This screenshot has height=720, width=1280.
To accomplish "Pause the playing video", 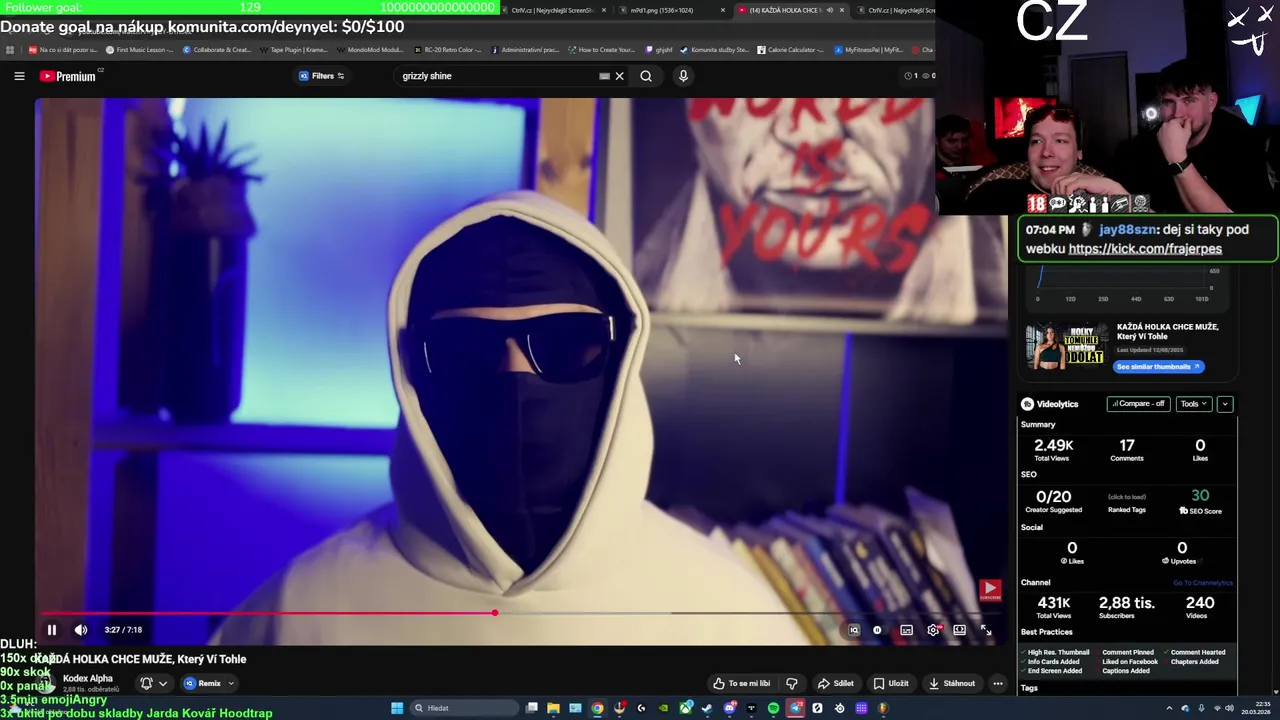I will coord(52,630).
